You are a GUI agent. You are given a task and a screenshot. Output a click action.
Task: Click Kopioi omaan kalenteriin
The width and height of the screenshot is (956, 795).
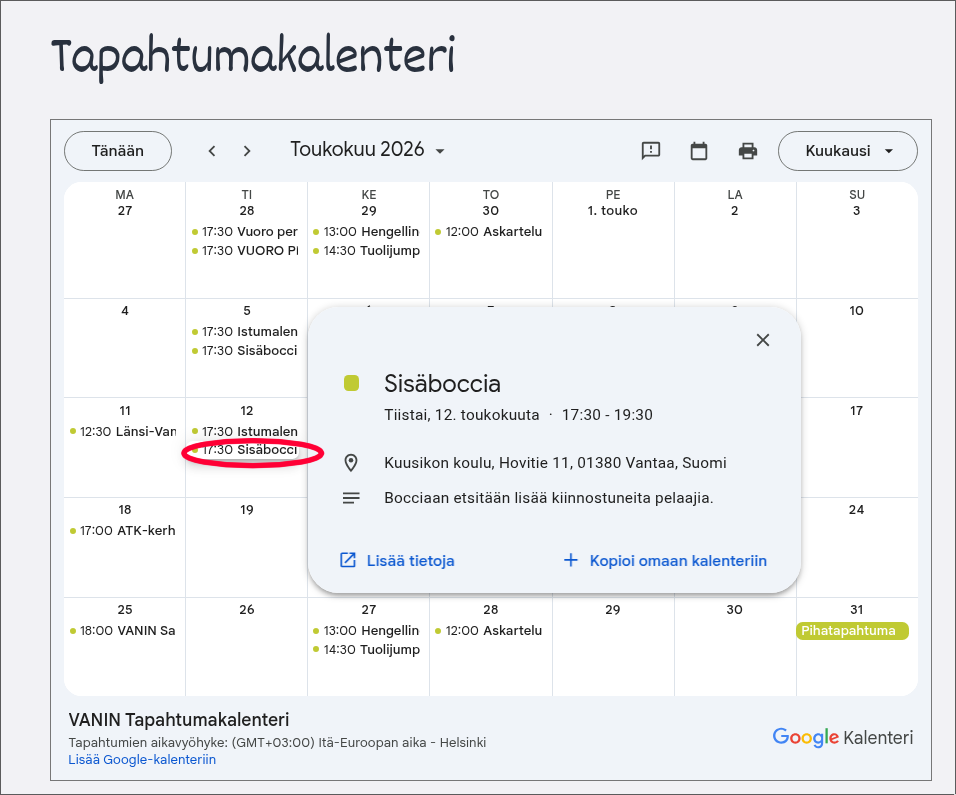coord(665,560)
